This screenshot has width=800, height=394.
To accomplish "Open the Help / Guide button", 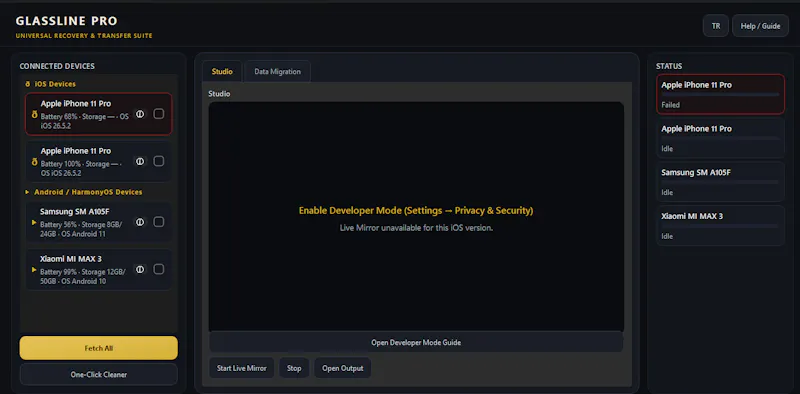I will [760, 26].
